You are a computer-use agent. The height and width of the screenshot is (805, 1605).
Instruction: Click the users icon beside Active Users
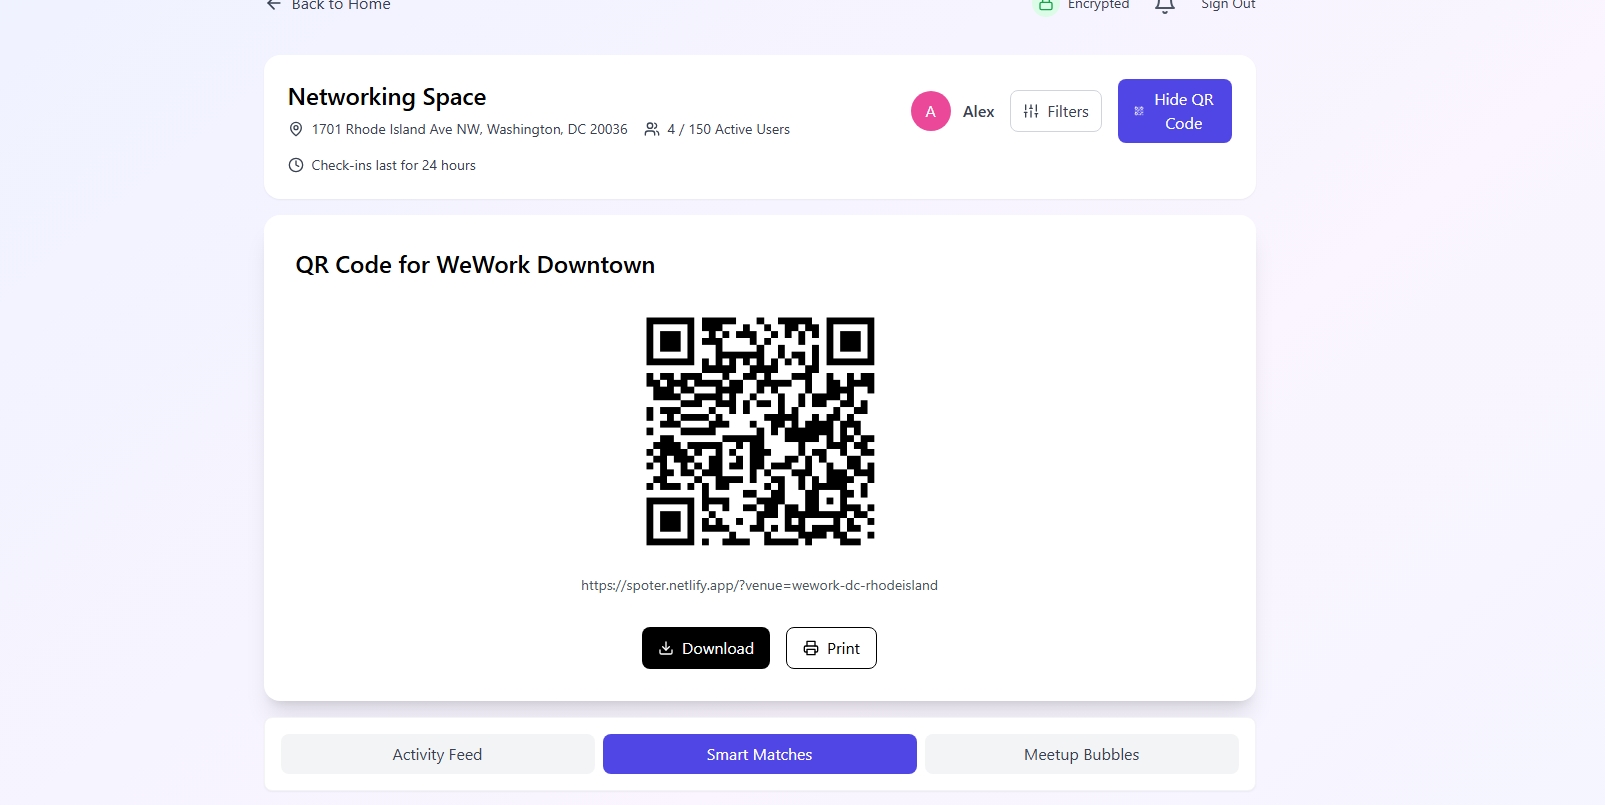652,129
